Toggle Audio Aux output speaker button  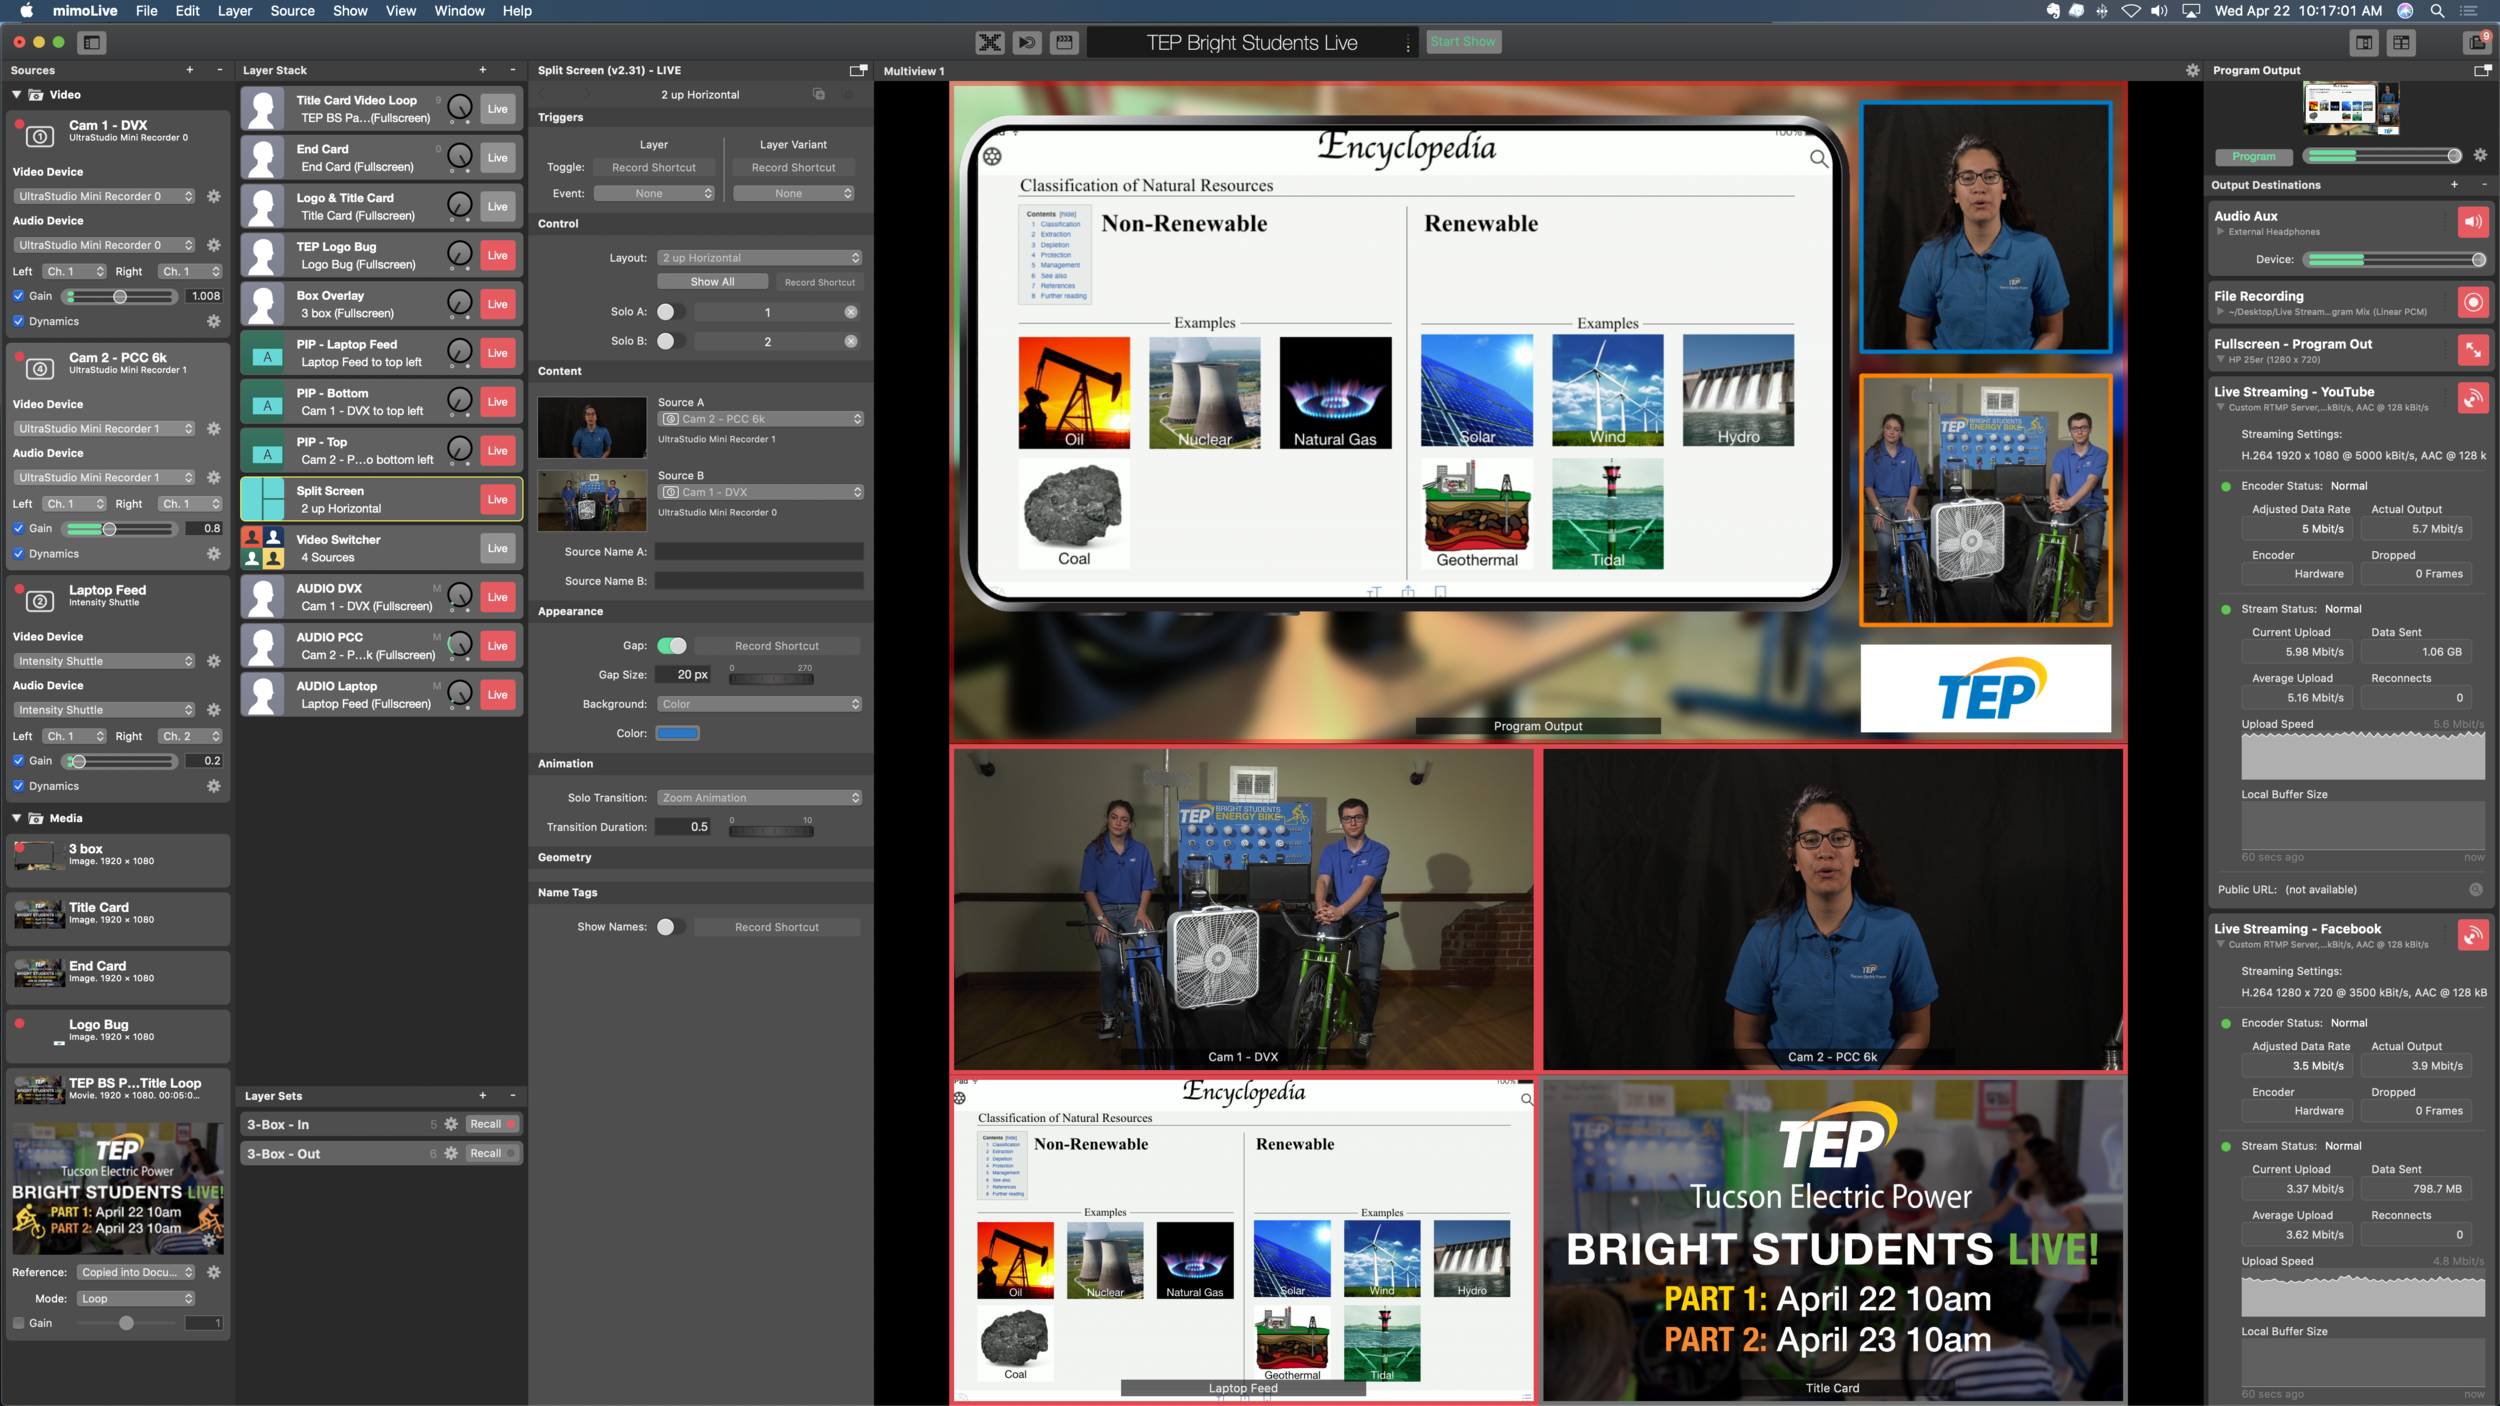[x=2473, y=222]
